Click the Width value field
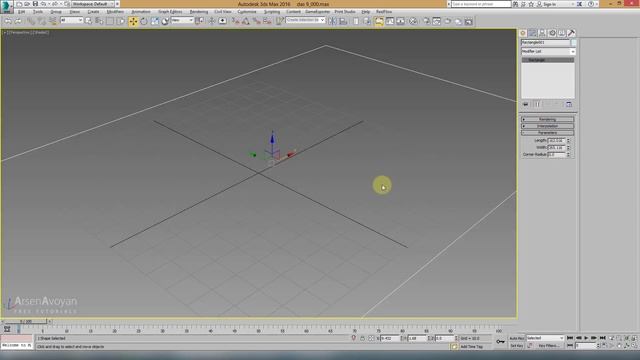 (x=556, y=147)
